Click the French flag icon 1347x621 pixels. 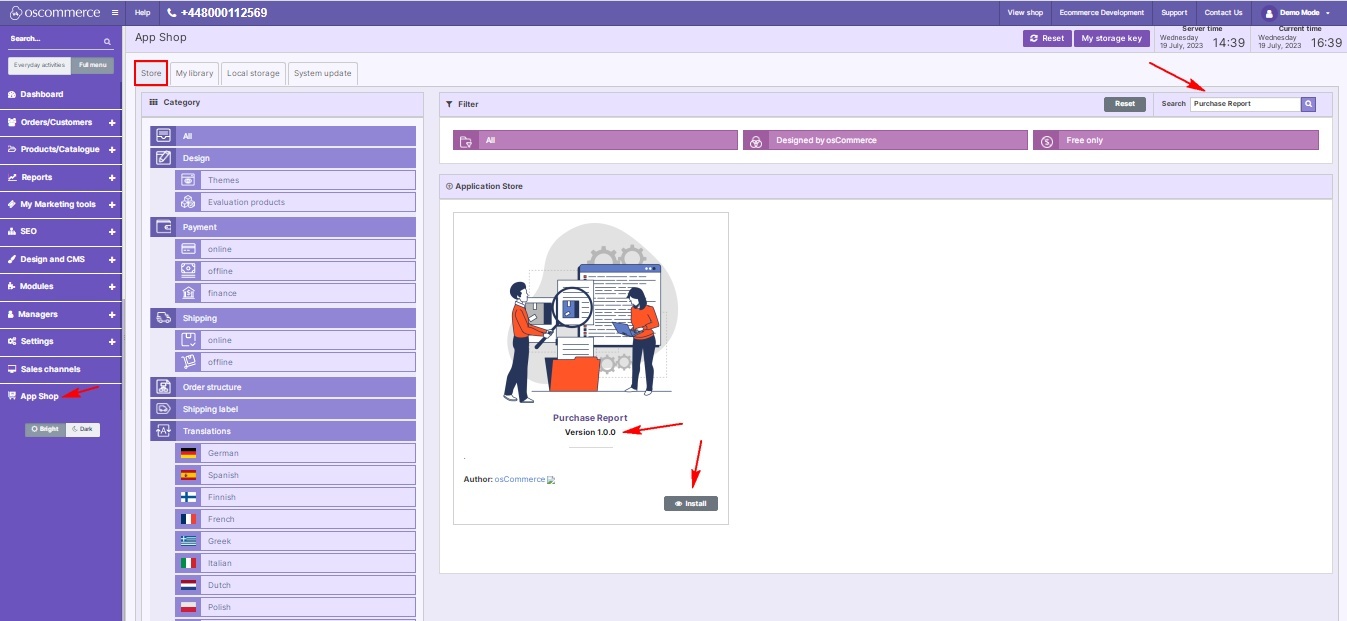188,519
